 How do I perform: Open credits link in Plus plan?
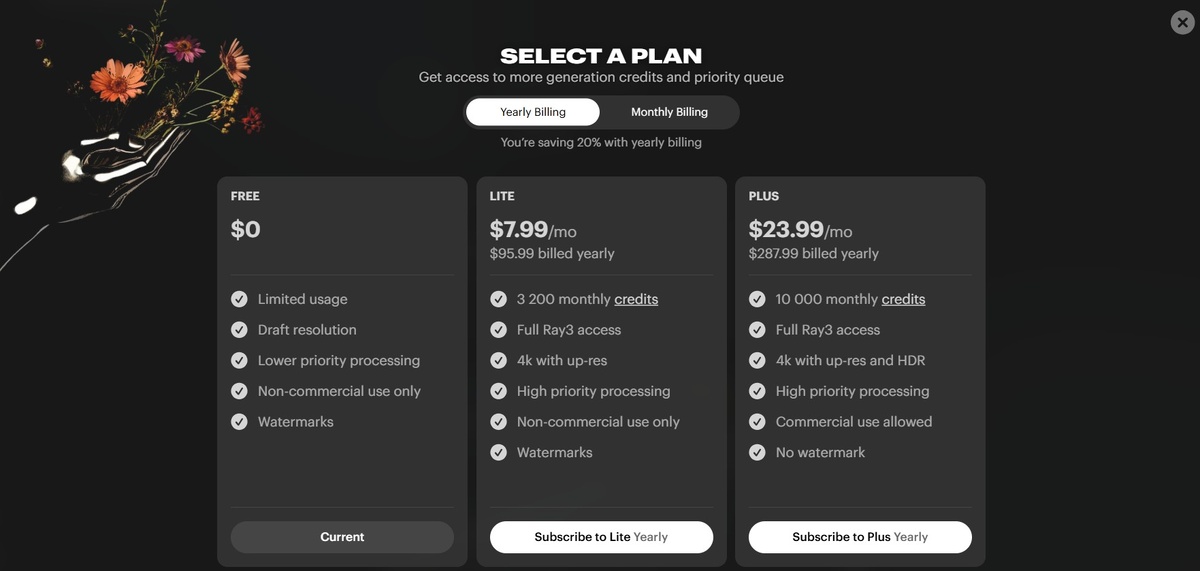(903, 299)
